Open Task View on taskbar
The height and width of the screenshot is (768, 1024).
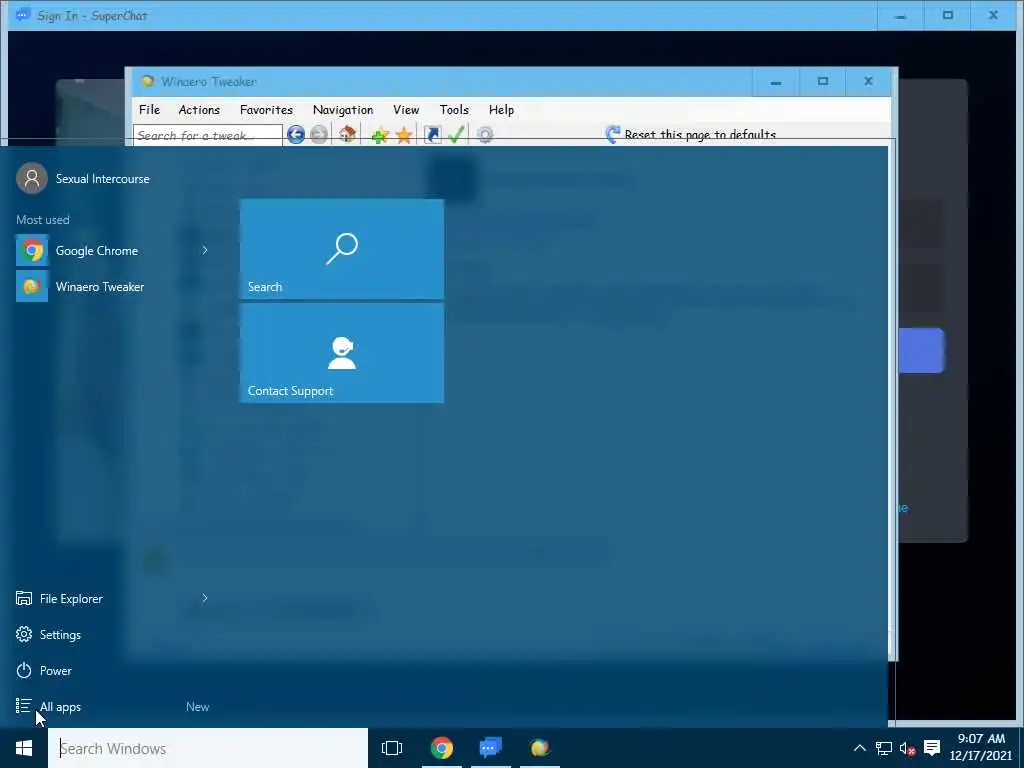pos(392,748)
